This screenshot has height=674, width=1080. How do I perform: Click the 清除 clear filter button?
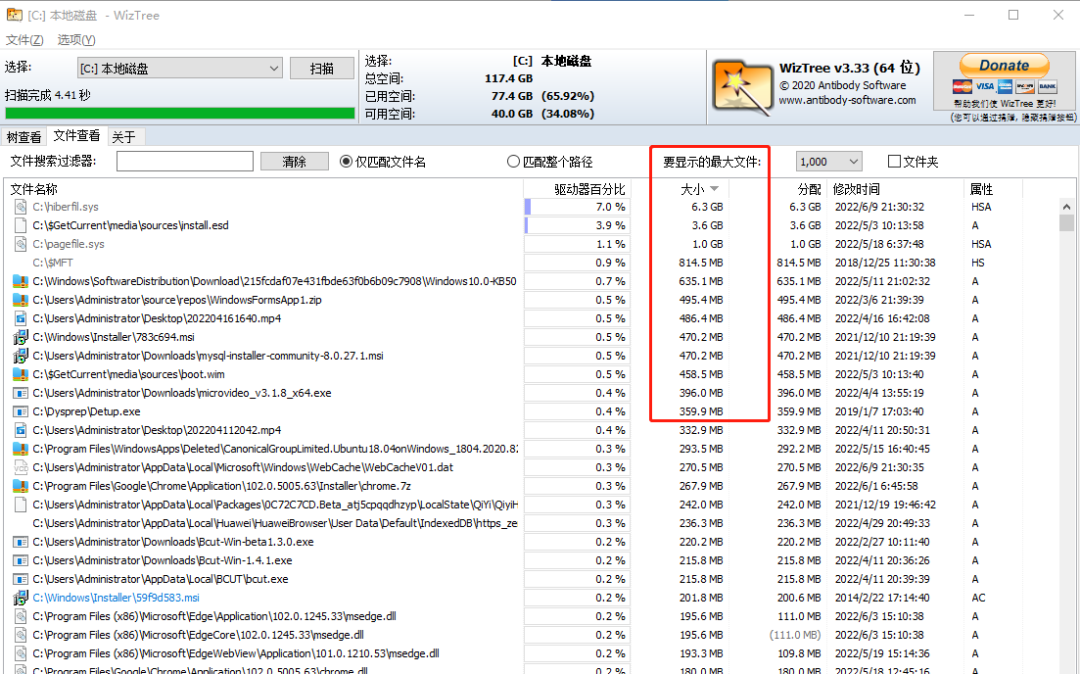pyautogui.click(x=294, y=162)
